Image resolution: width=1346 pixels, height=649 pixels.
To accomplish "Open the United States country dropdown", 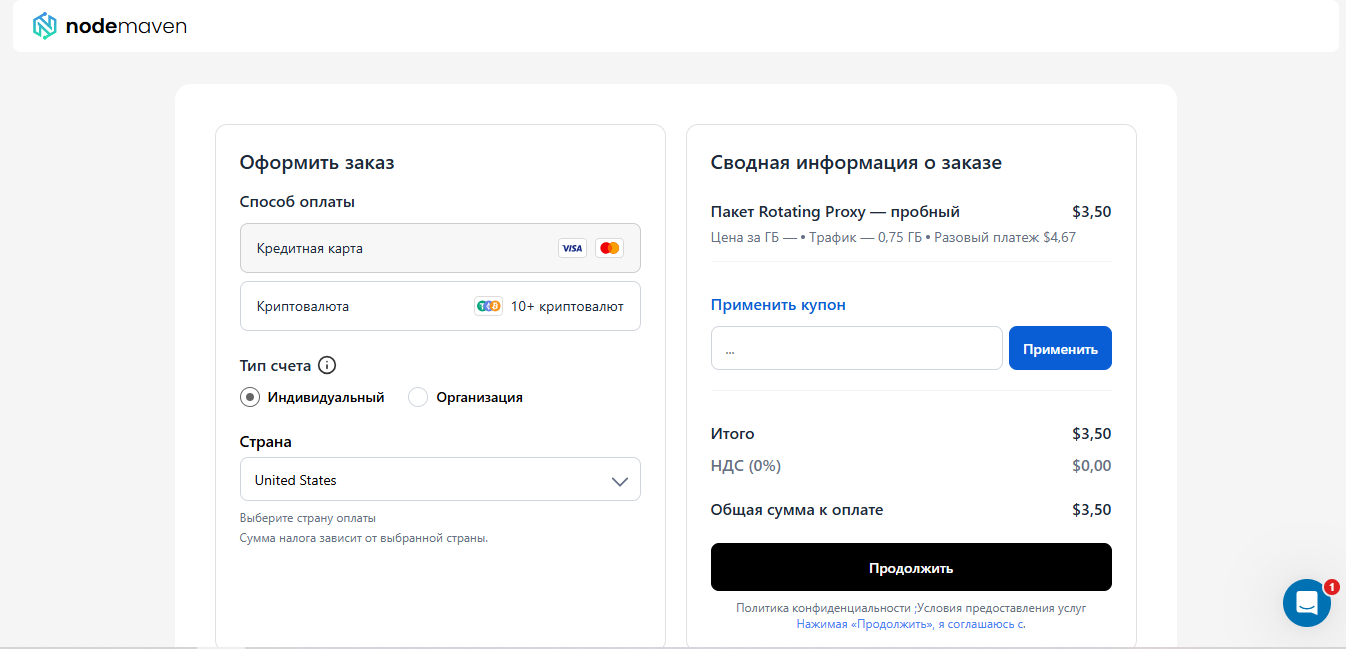I will pos(440,479).
